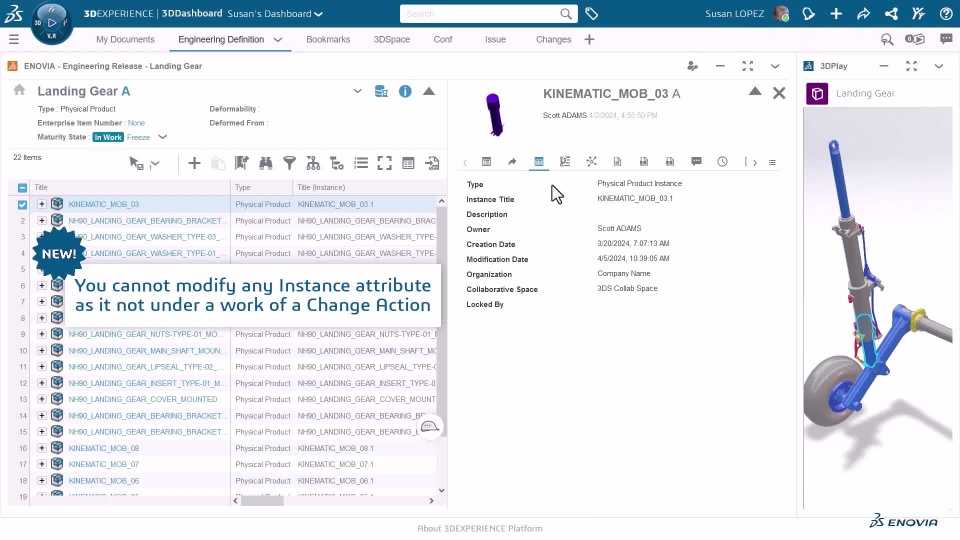Screen dimensions: 960x540
Task: Open Maturity State dropdown arrow
Action: (x=162, y=137)
